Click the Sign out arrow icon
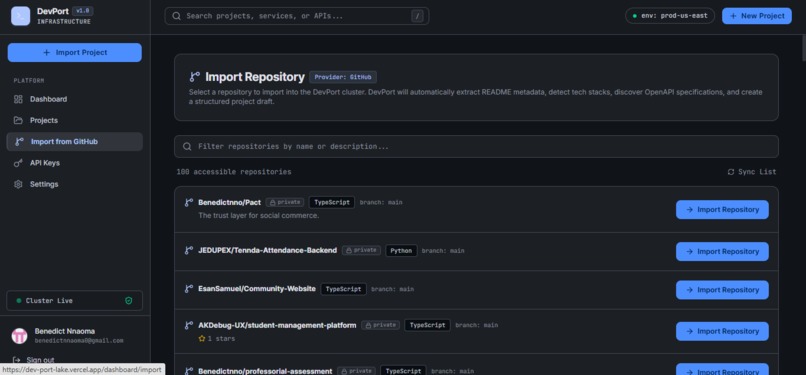The image size is (806, 375). (17, 360)
